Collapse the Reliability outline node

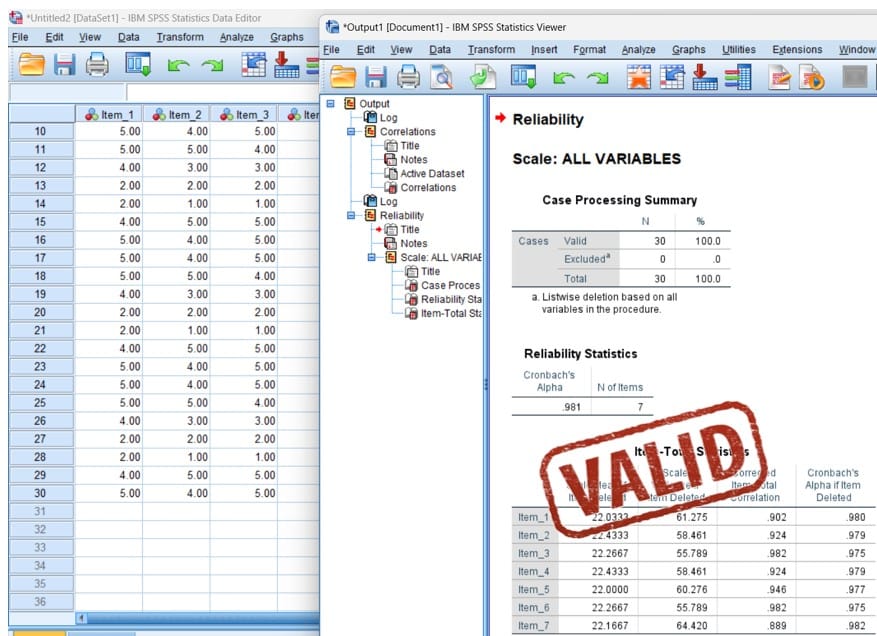tap(351, 215)
